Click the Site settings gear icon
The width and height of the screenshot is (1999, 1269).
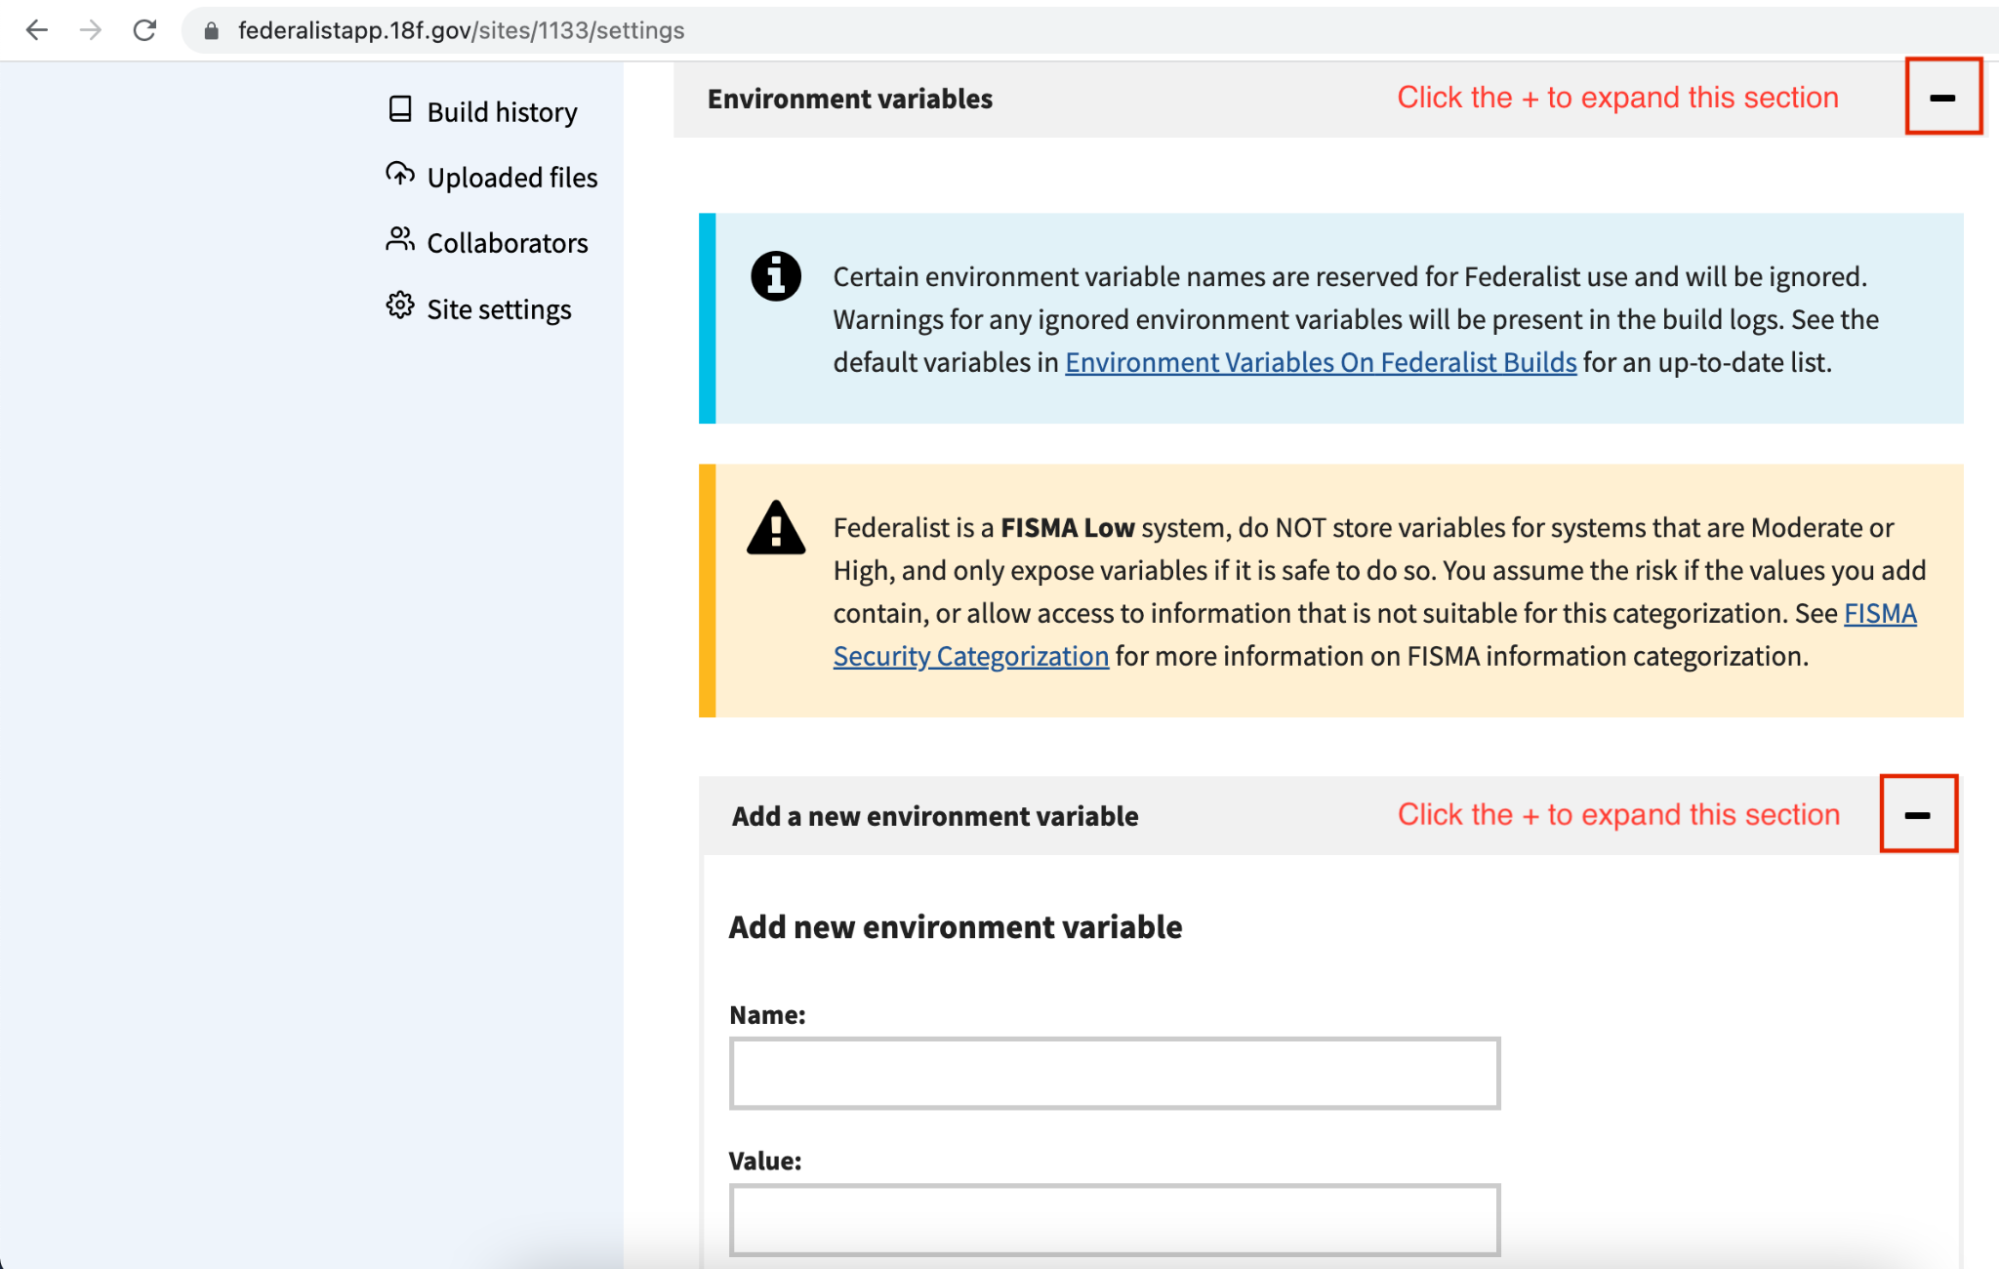click(x=400, y=306)
